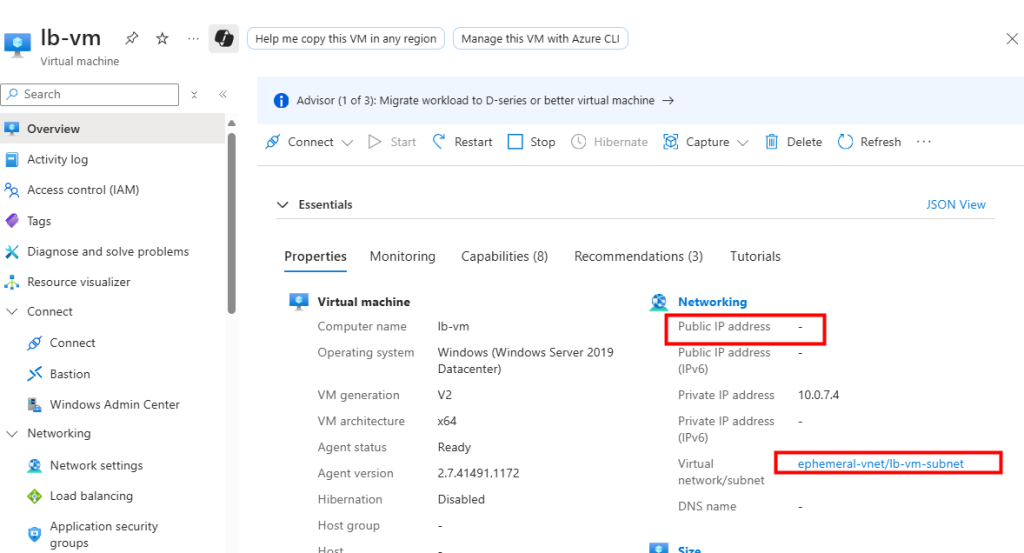Click the arrow at end of Advisor message
The width and height of the screenshot is (1024, 553).
tap(668, 101)
